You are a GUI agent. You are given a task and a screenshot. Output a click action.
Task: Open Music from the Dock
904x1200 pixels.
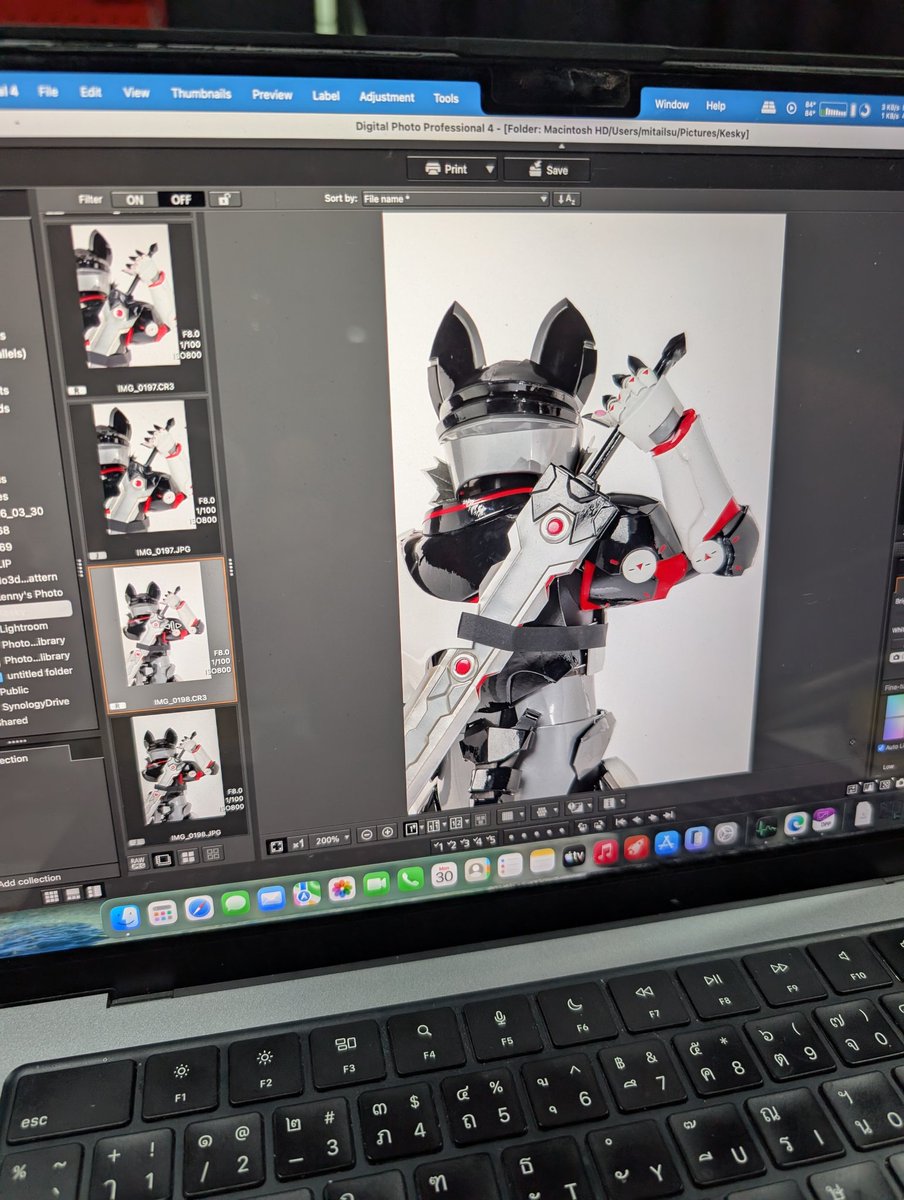[605, 851]
